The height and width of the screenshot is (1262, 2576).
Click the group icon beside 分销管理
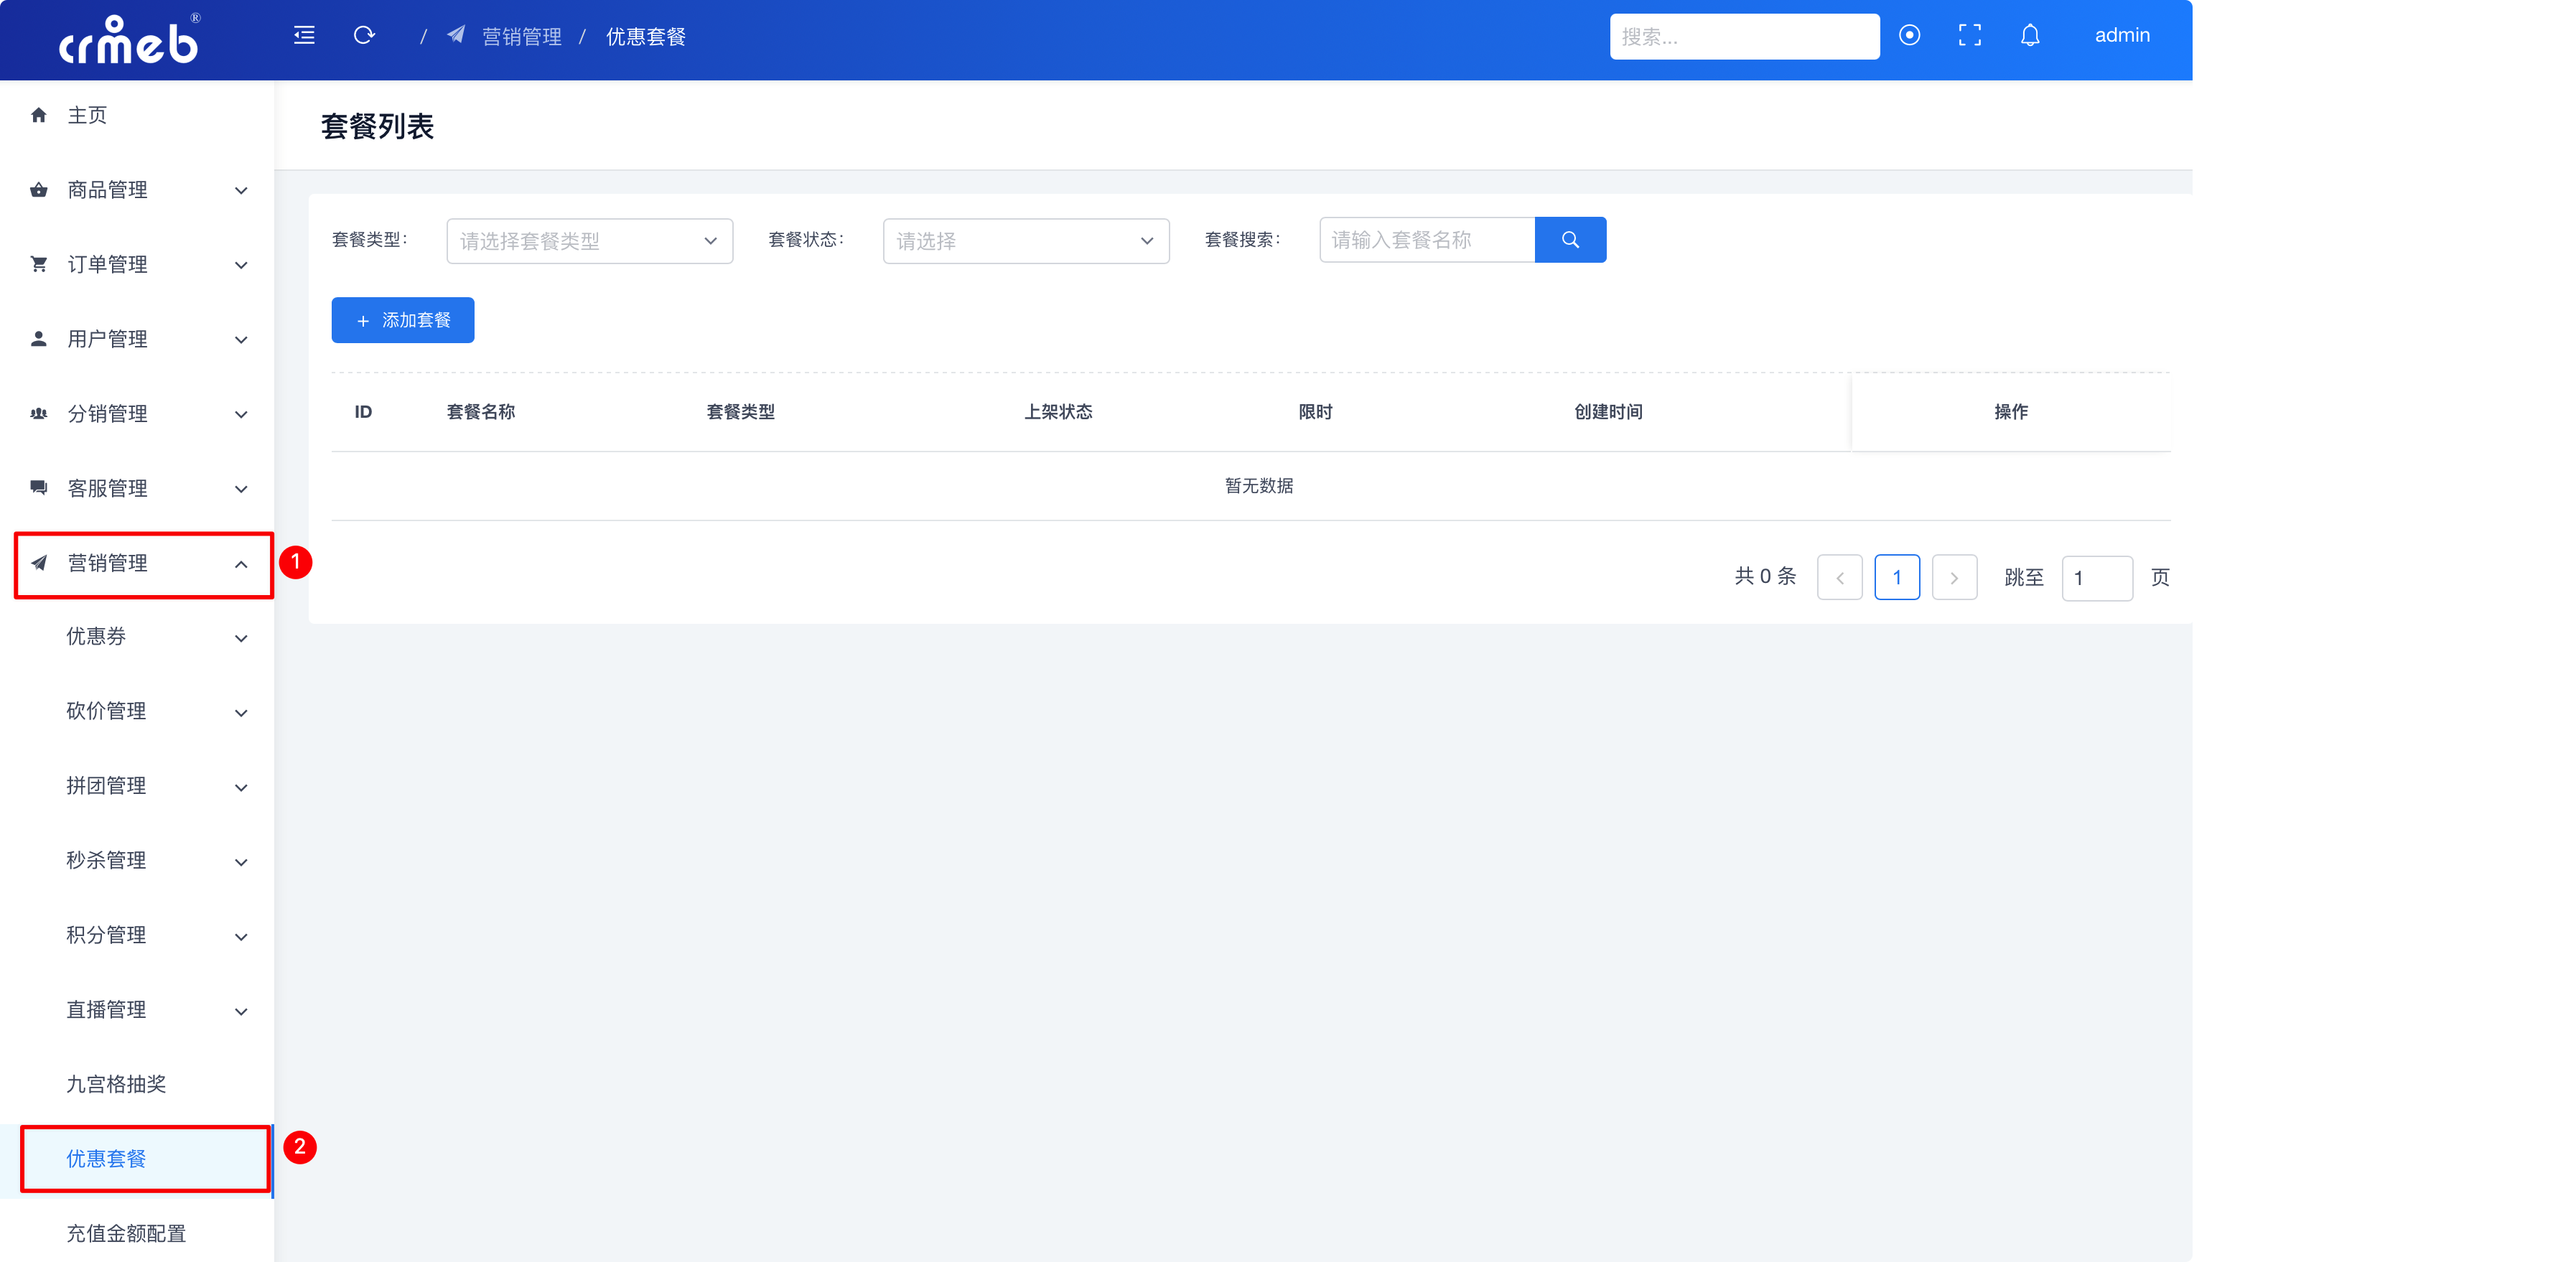pyautogui.click(x=39, y=413)
